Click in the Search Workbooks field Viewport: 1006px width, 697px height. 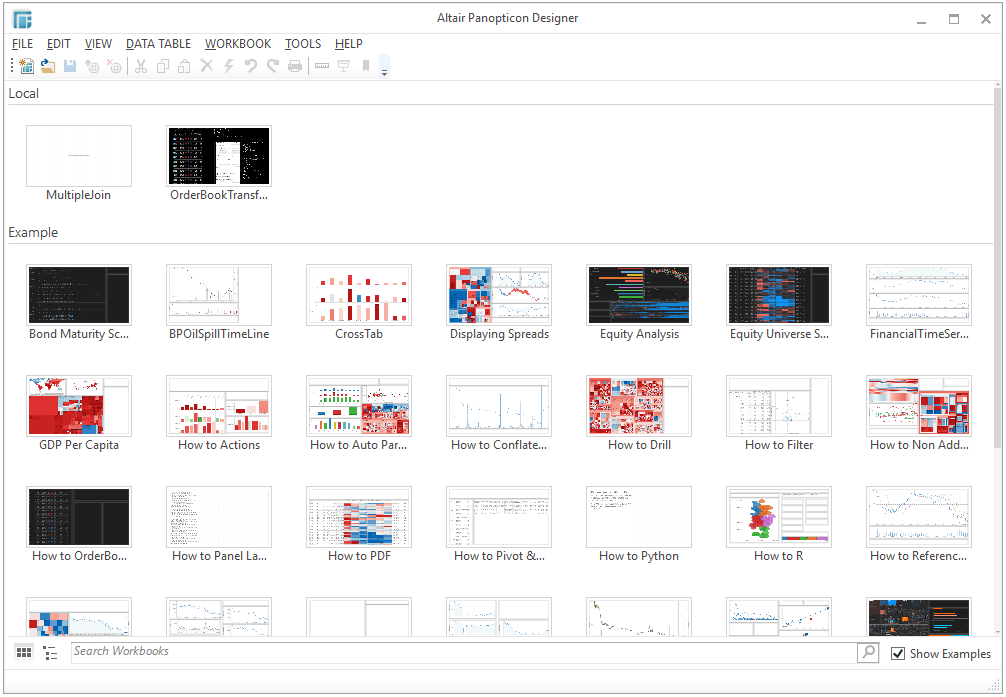[460, 652]
